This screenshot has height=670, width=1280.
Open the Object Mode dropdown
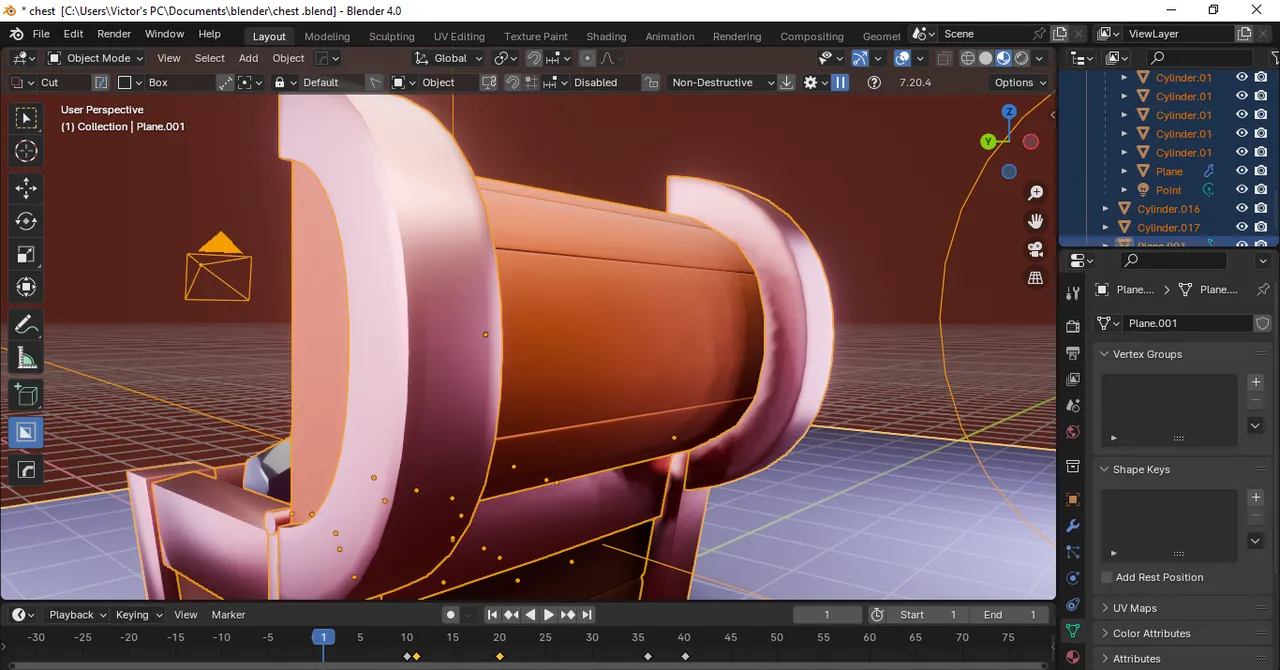pos(98,58)
